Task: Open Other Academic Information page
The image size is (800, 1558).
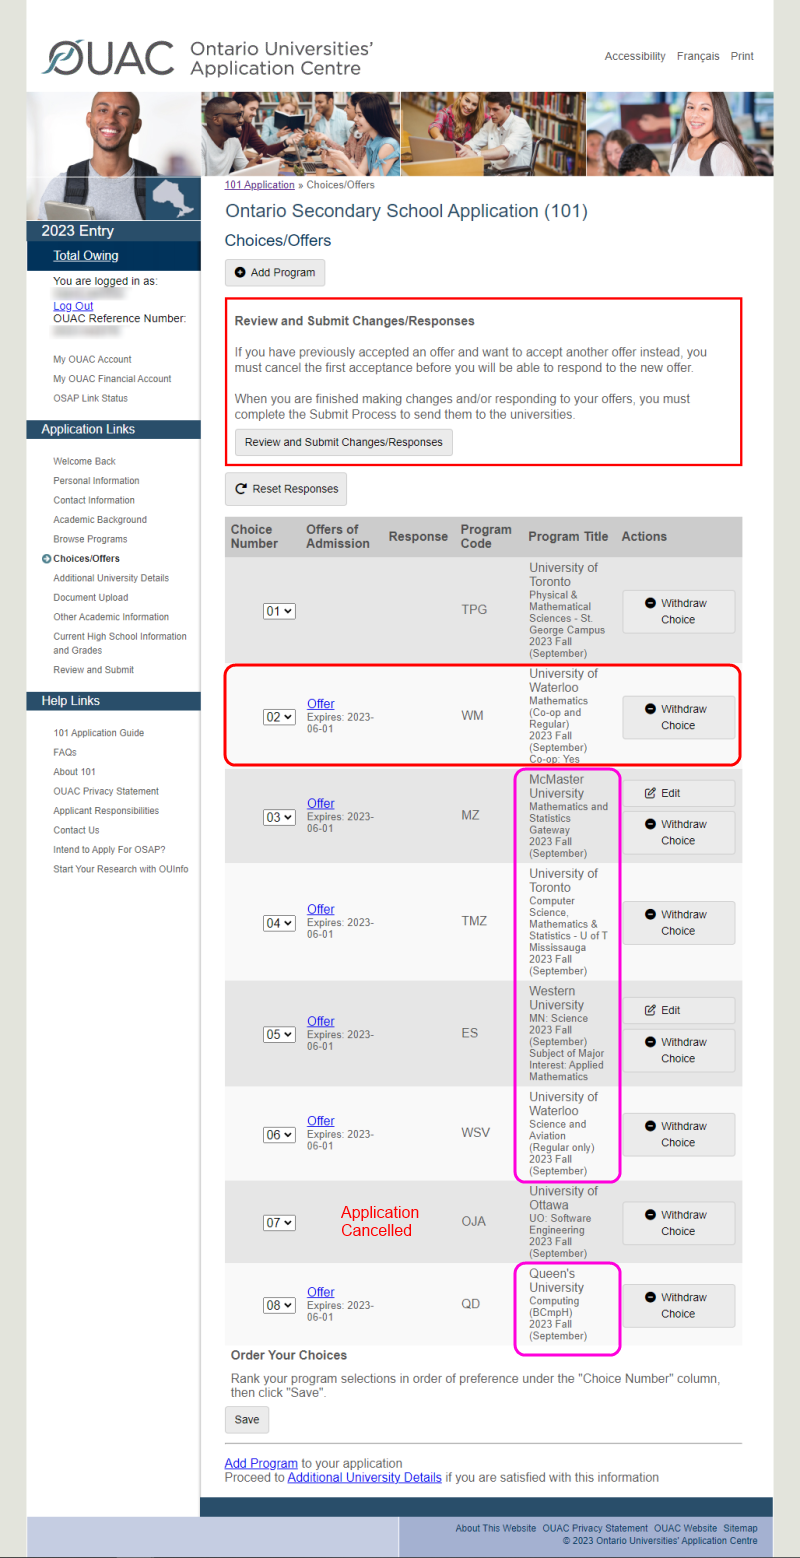Action: click(x=111, y=617)
